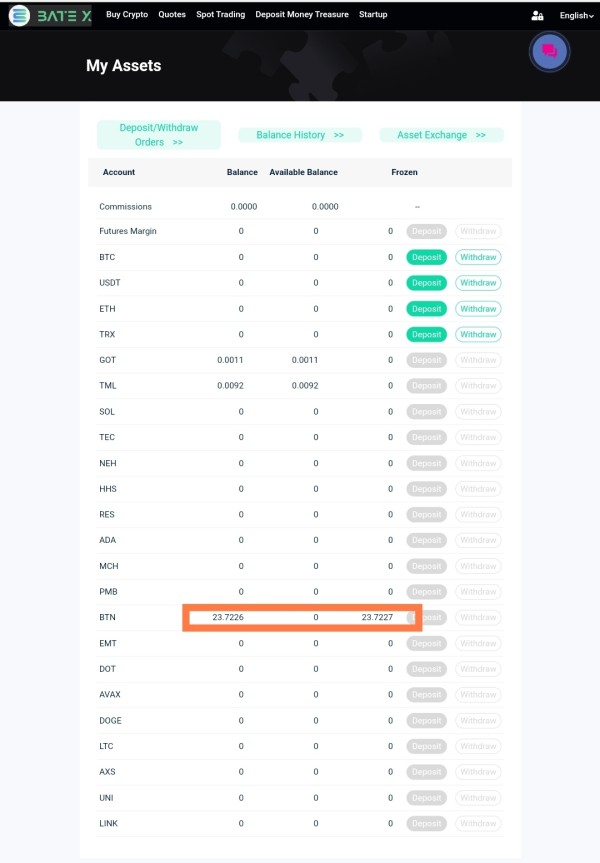600x863 pixels.
Task: Go to Buy Crypto menu
Action: pyautogui.click(x=127, y=14)
